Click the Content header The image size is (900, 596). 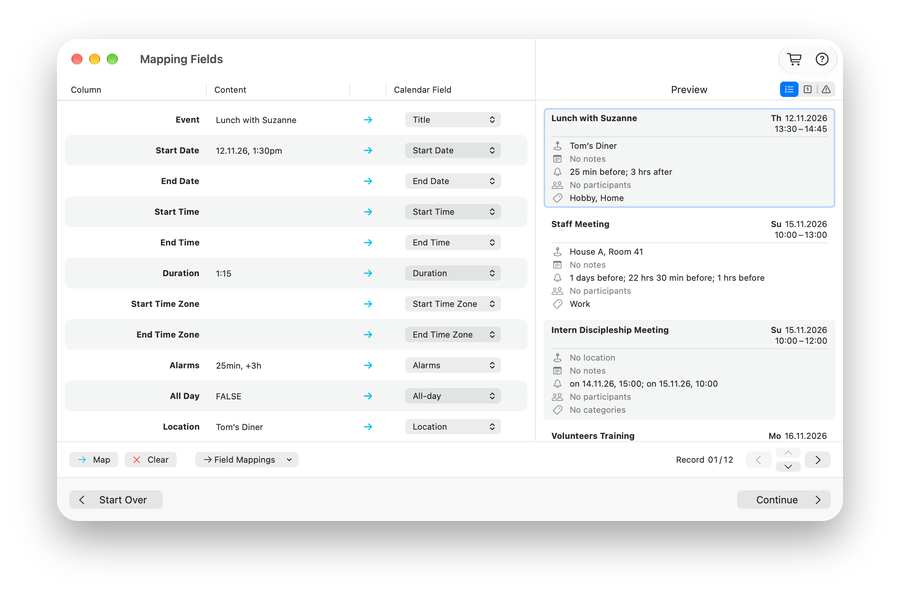[x=230, y=90]
